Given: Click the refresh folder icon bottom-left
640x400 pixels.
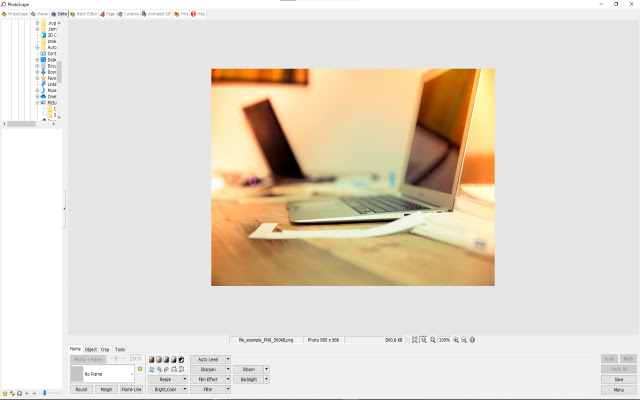Looking at the screenshot, I should [12, 393].
